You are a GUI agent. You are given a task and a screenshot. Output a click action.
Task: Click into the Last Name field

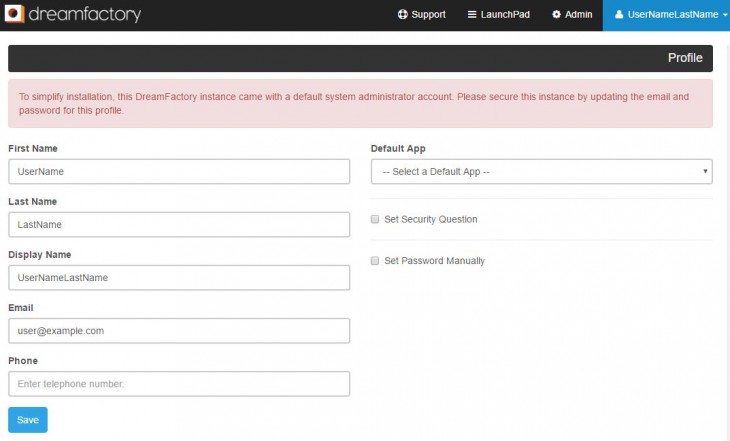point(179,225)
